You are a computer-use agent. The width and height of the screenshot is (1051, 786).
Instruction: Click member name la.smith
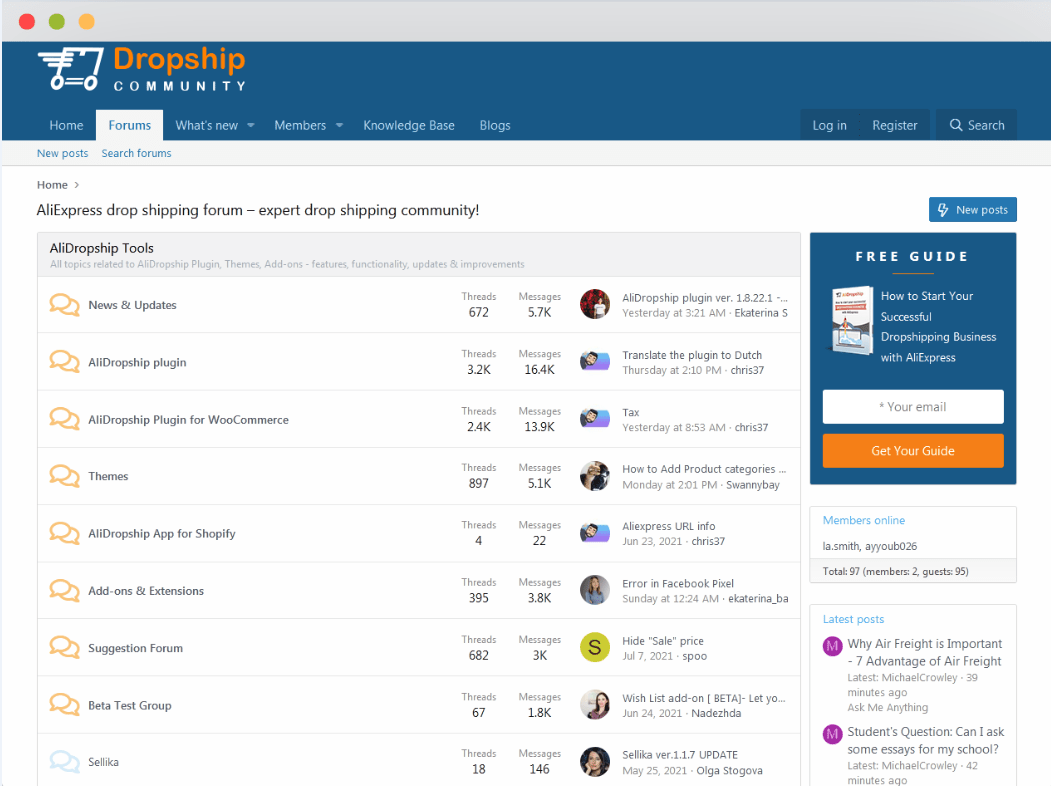[x=841, y=546]
